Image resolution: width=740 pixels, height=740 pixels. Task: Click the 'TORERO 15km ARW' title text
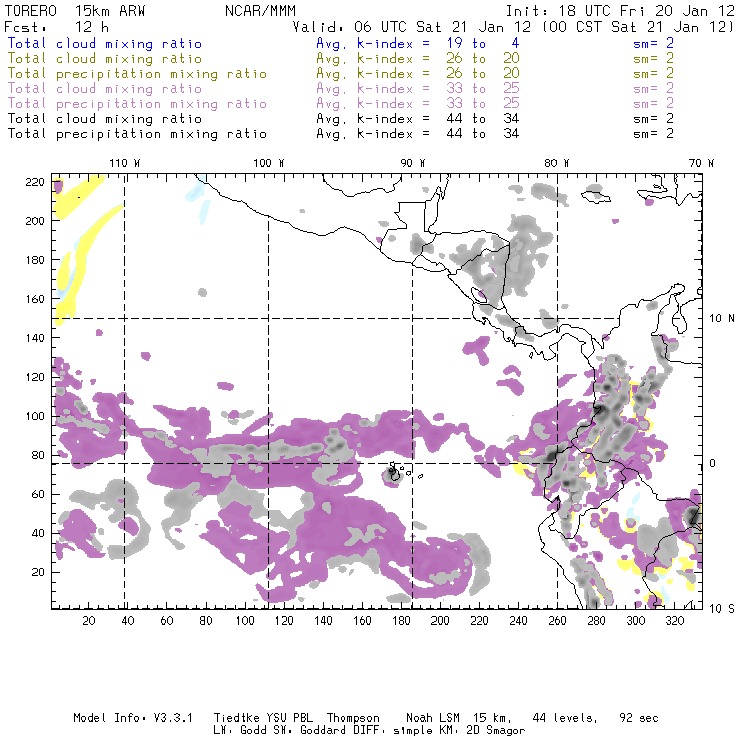coord(75,11)
